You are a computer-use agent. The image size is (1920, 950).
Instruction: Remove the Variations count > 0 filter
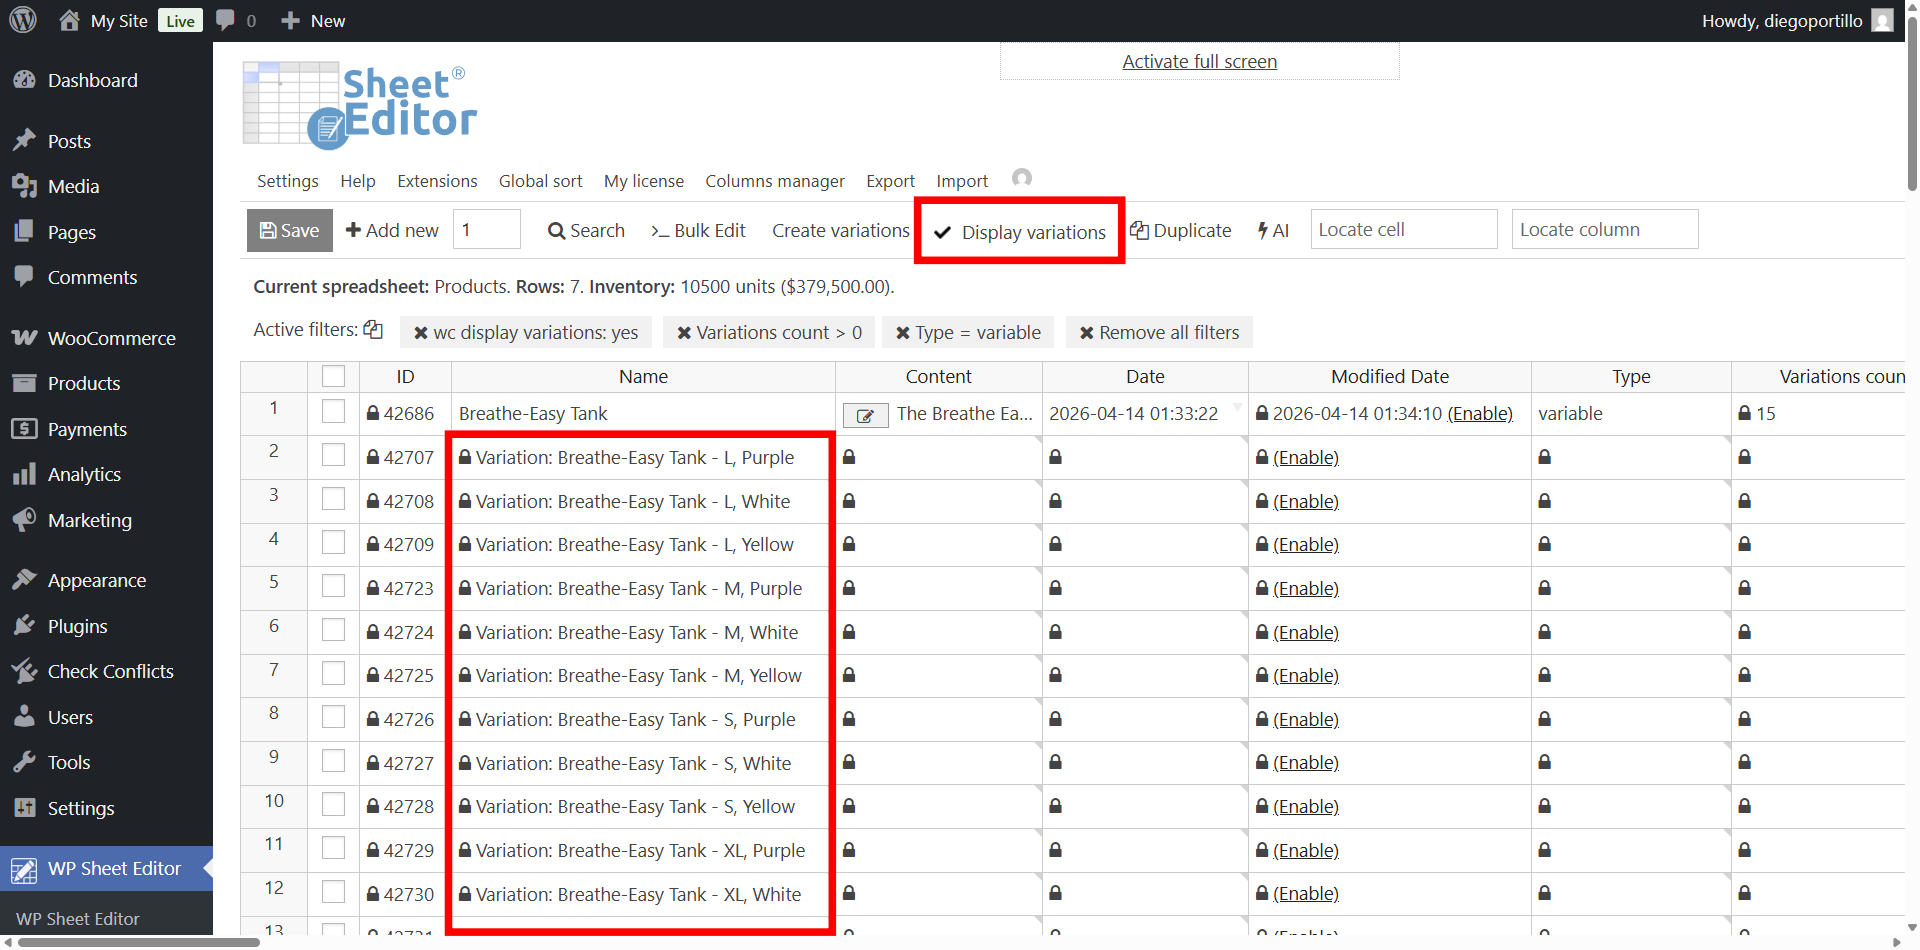click(768, 333)
